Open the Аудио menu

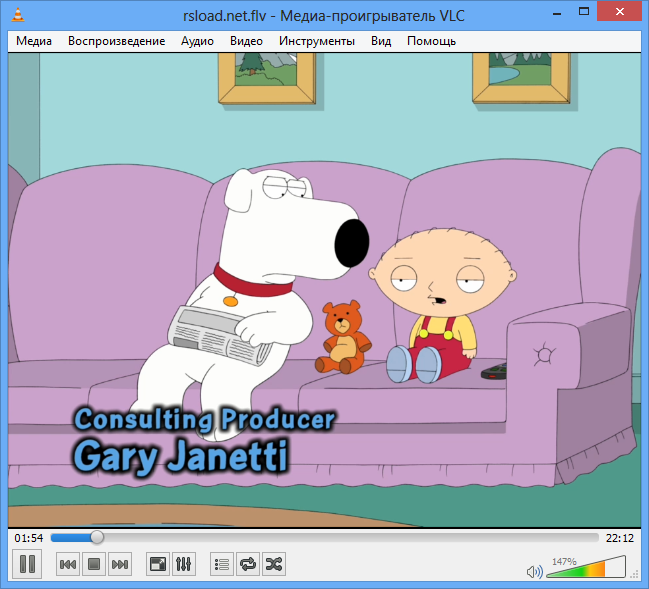pos(197,41)
